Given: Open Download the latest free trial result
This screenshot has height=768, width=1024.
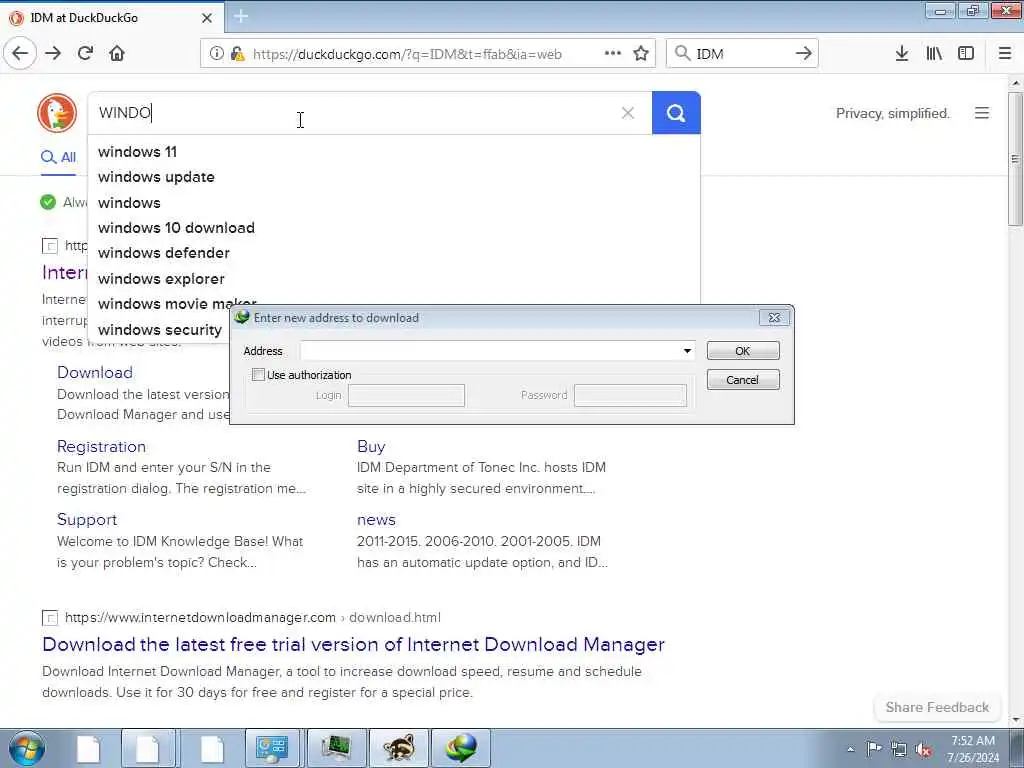Looking at the screenshot, I should pos(353,645).
